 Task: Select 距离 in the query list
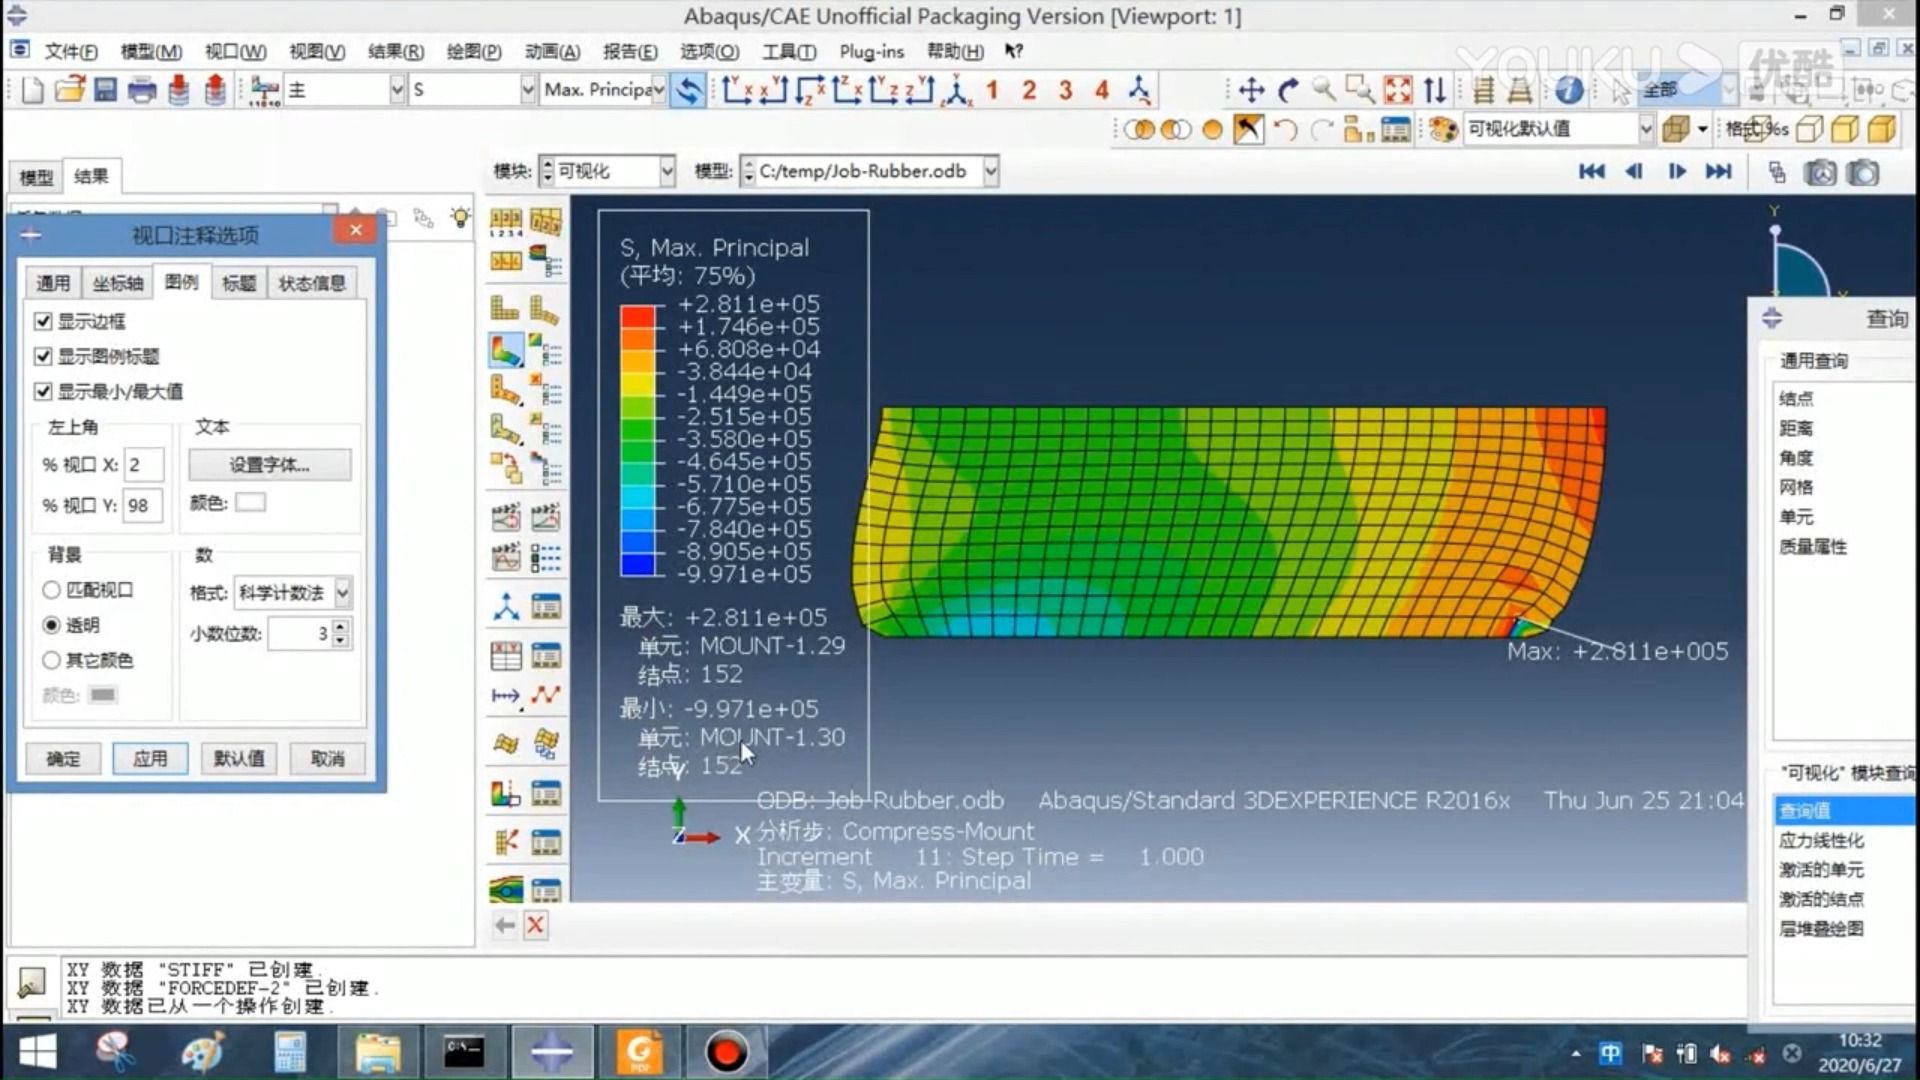(1796, 428)
